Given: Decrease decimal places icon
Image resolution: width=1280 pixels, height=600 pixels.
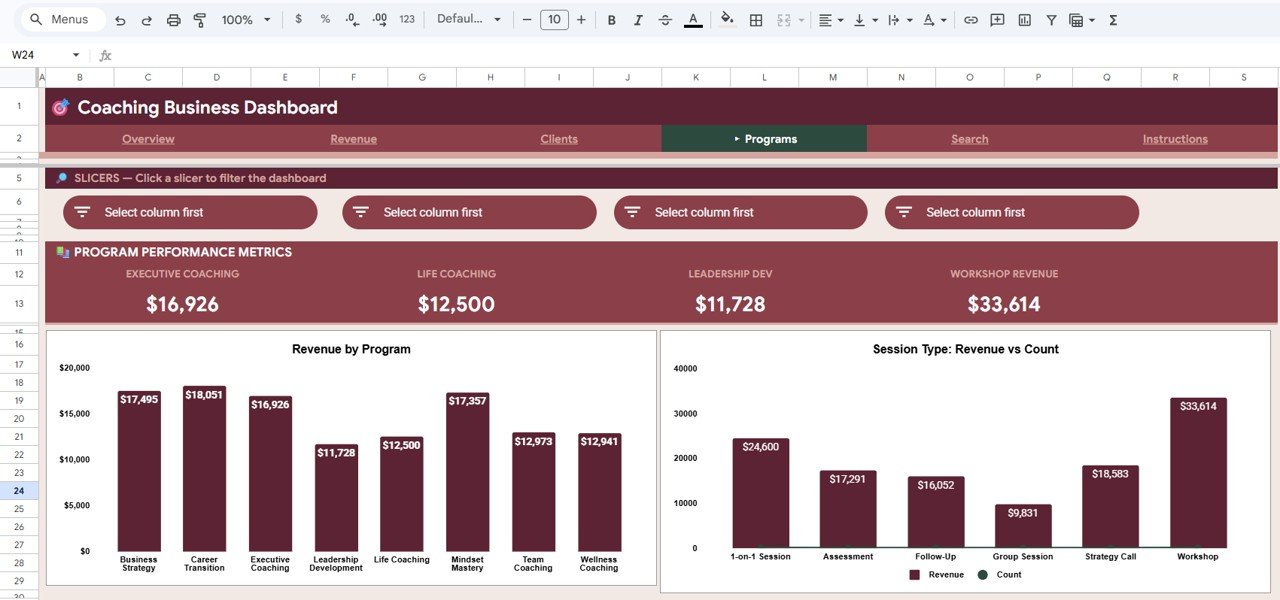Looking at the screenshot, I should pos(352,20).
